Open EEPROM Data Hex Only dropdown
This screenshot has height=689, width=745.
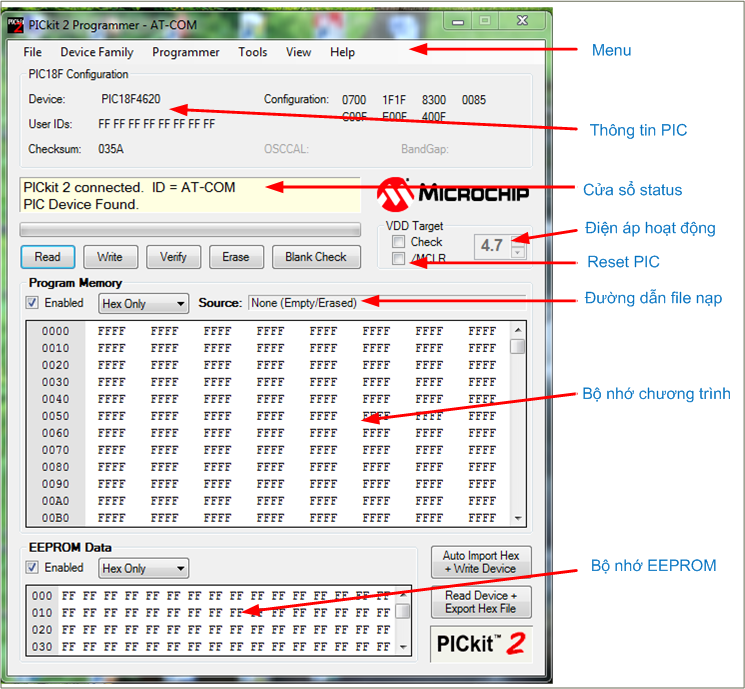tap(143, 569)
